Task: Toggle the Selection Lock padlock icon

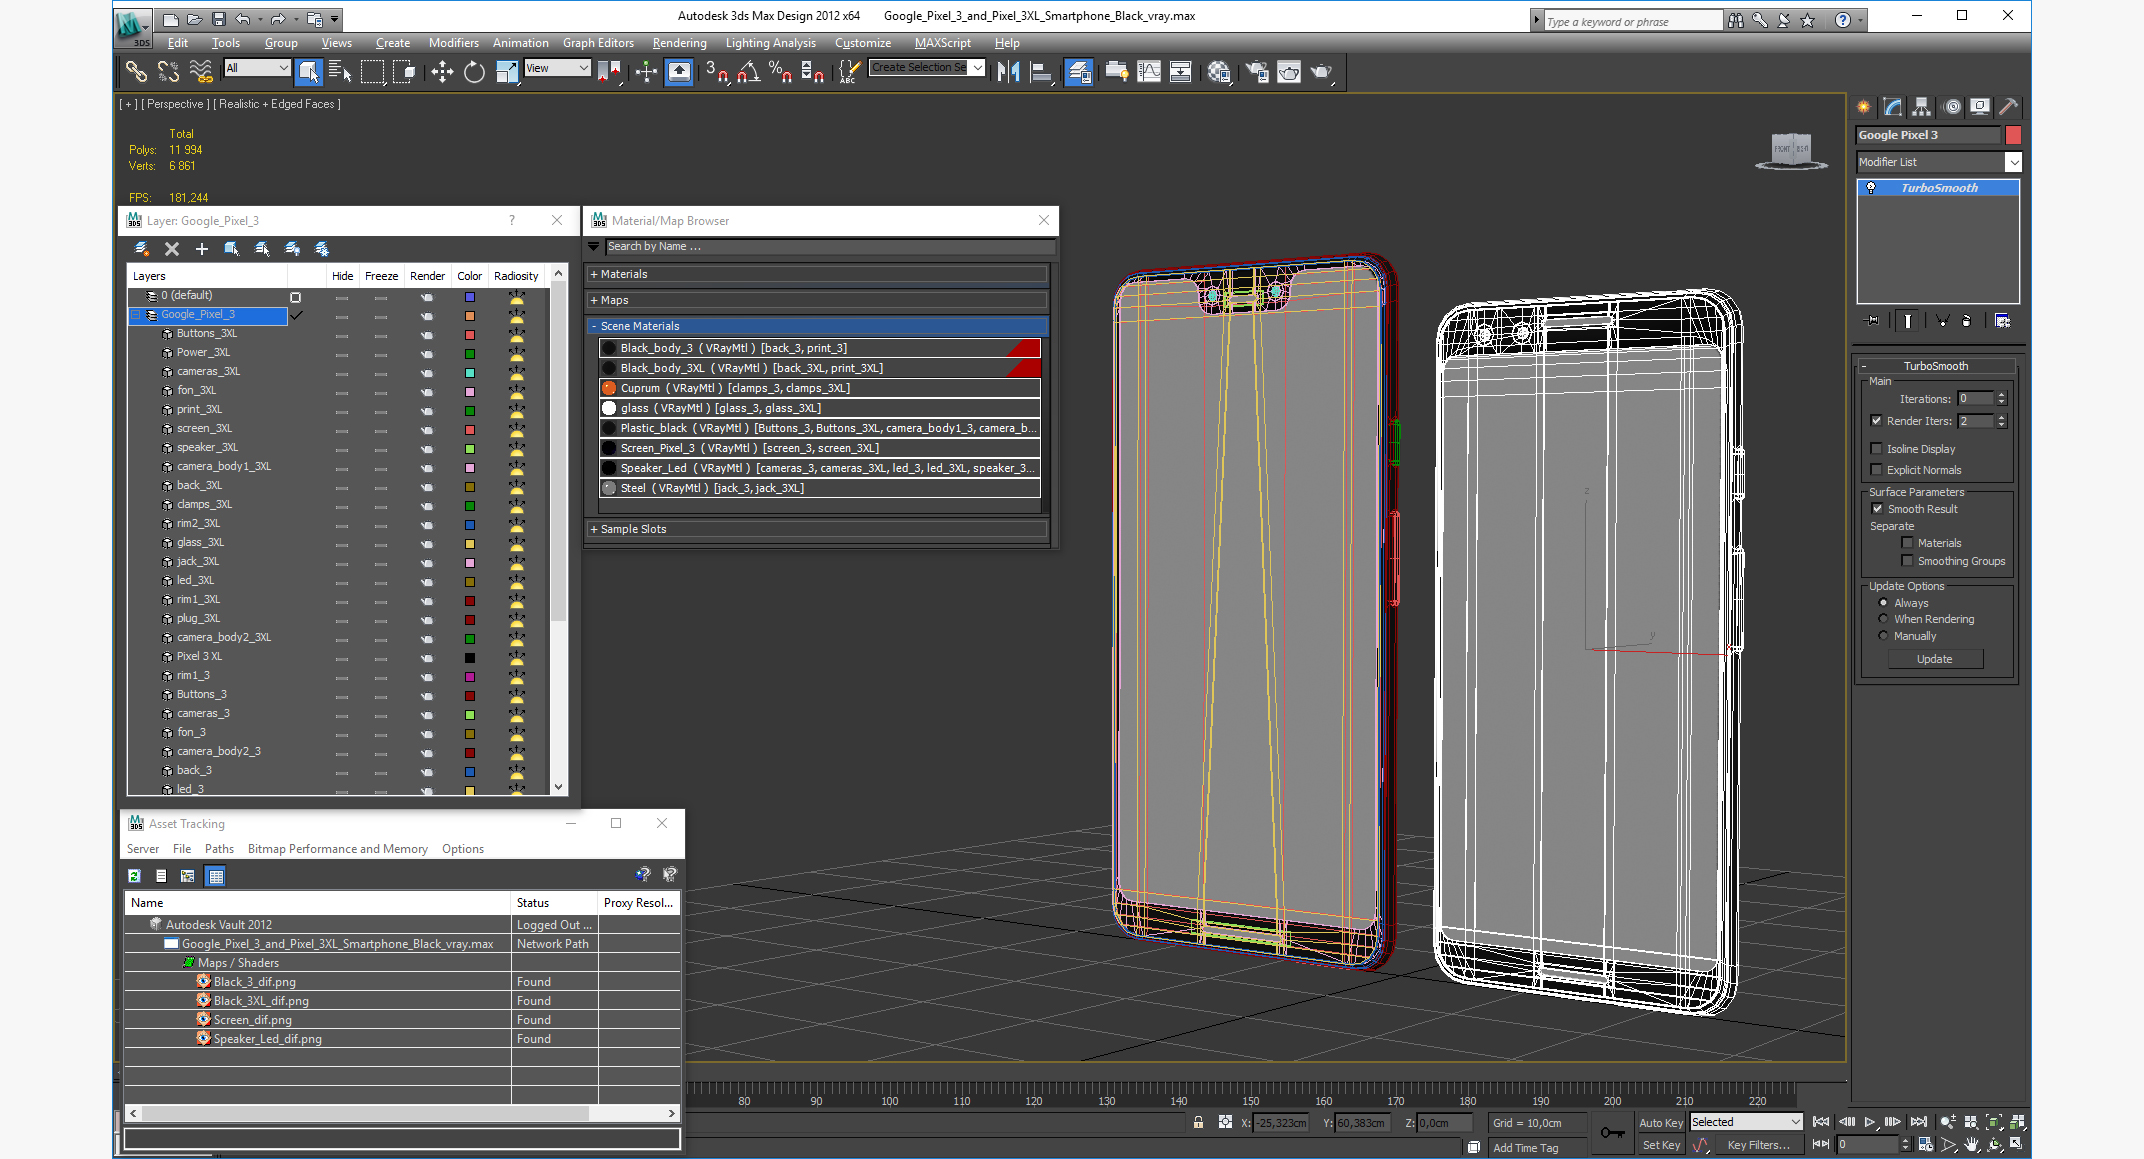Action: coord(1198,1123)
